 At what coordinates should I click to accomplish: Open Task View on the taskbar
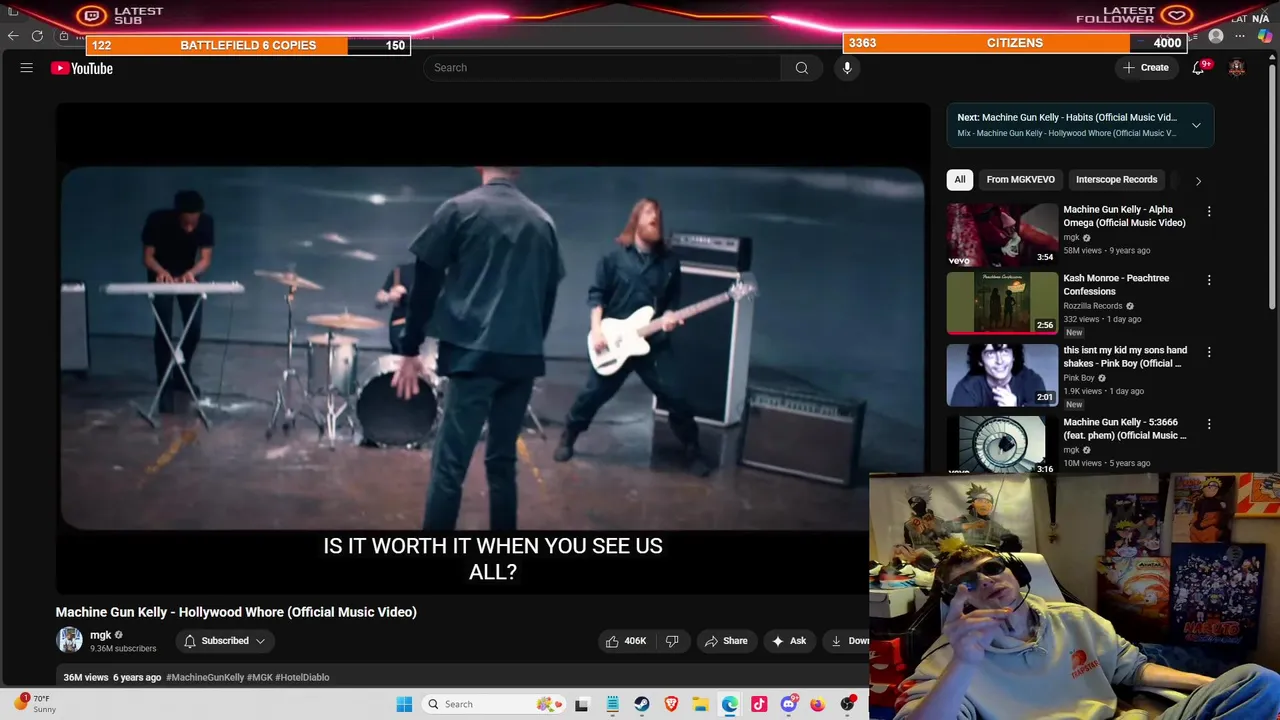(582, 704)
